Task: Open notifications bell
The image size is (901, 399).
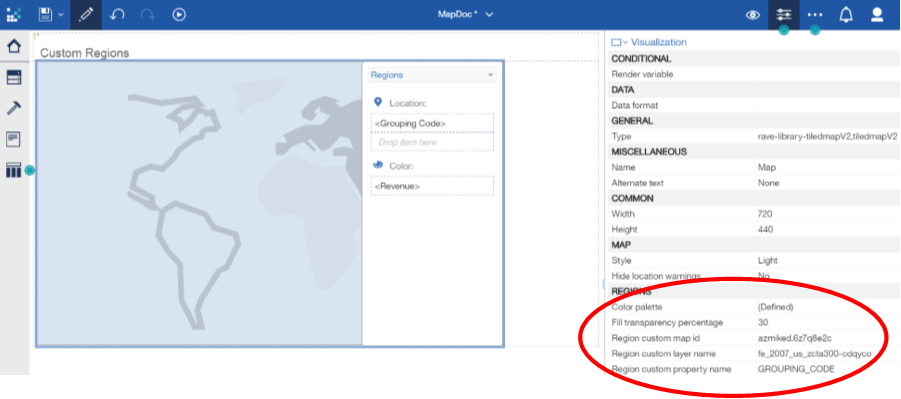Action: (846, 15)
